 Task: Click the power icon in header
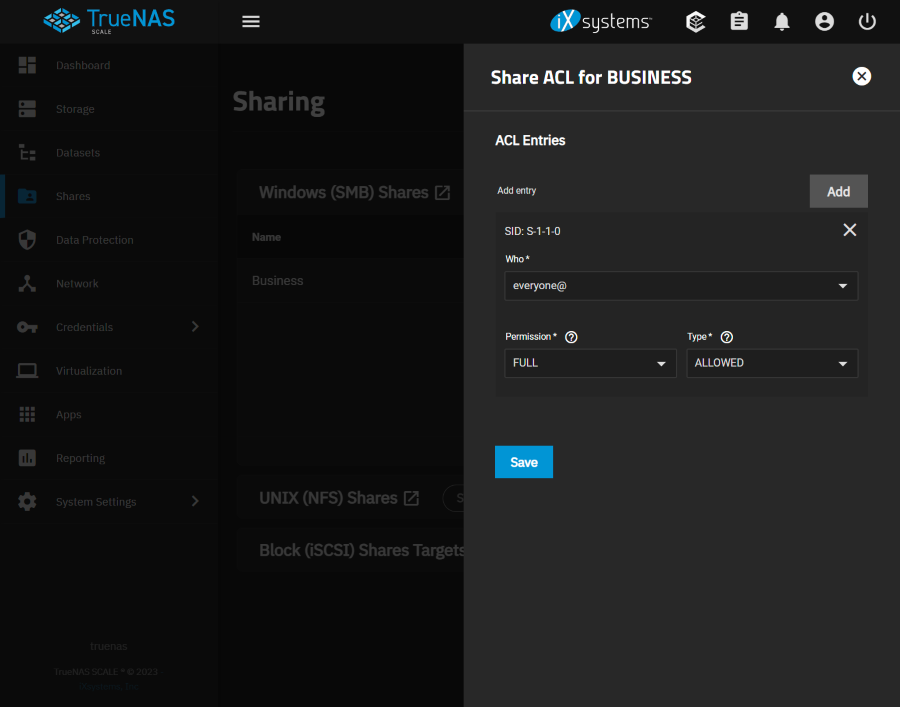[867, 21]
